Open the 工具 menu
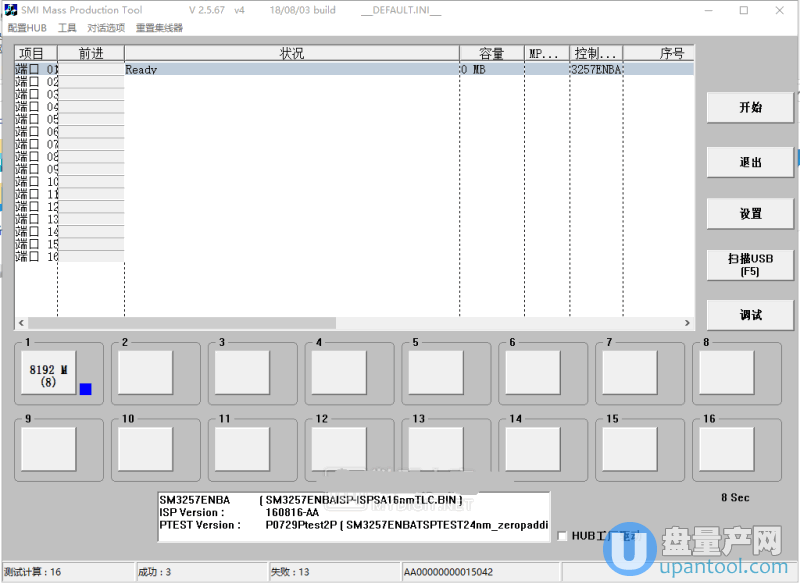Screen dimensions: 800x584 pyautogui.click(x=67, y=28)
